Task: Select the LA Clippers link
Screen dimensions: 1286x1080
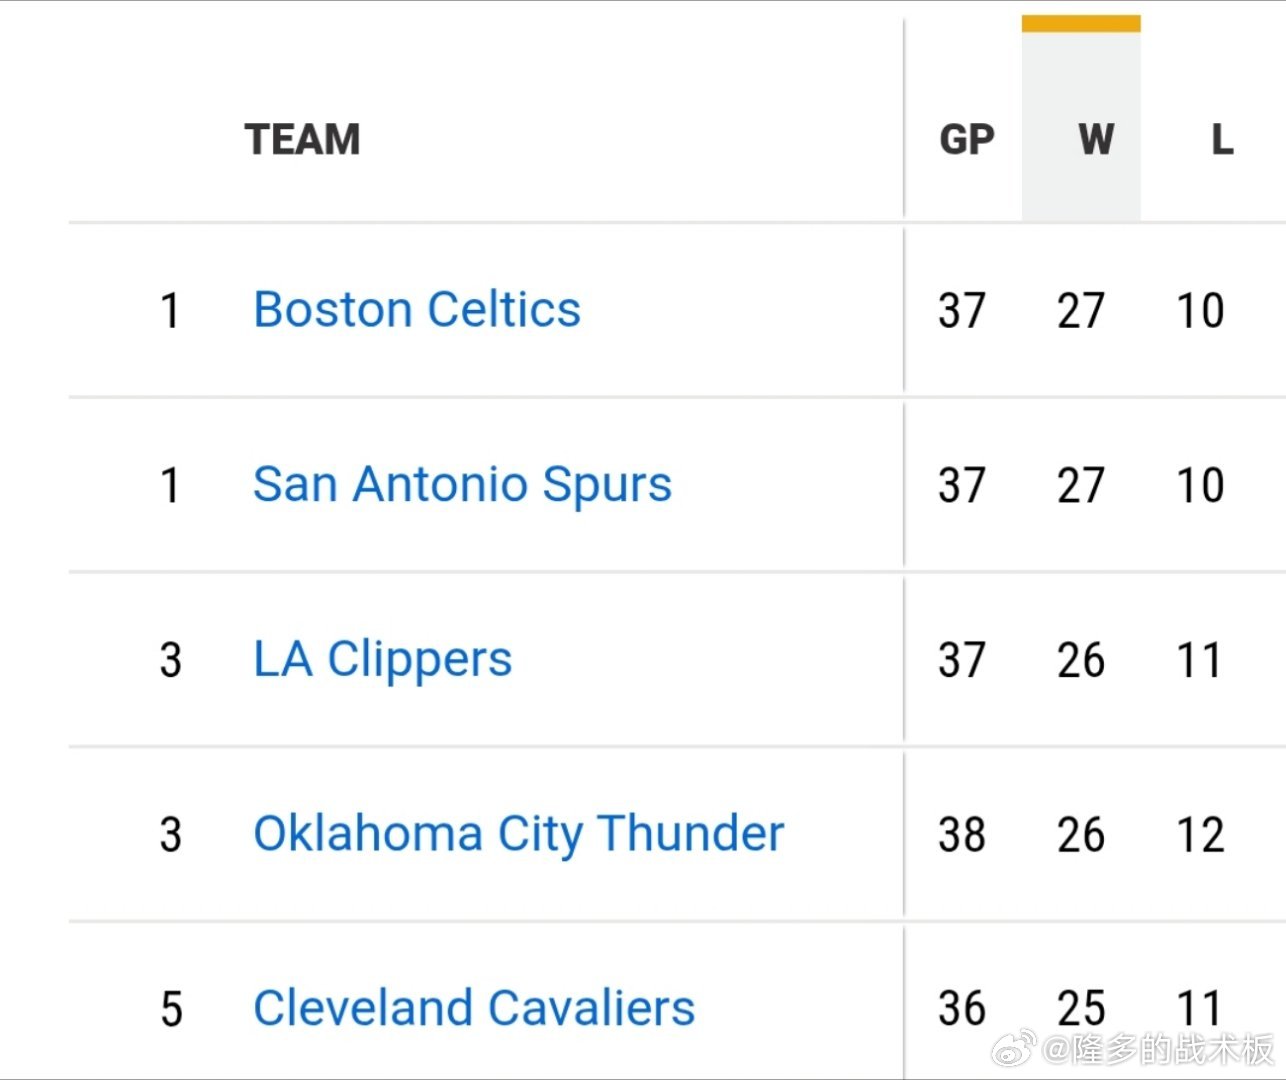Action: (x=383, y=659)
